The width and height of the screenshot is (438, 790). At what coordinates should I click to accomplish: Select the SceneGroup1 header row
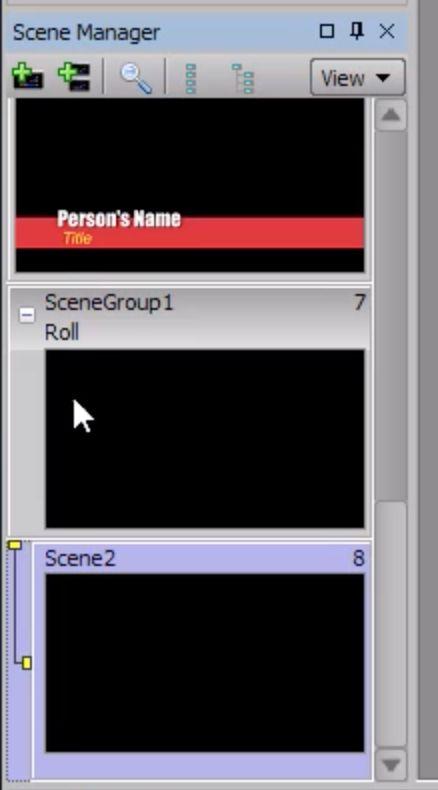pos(191,317)
